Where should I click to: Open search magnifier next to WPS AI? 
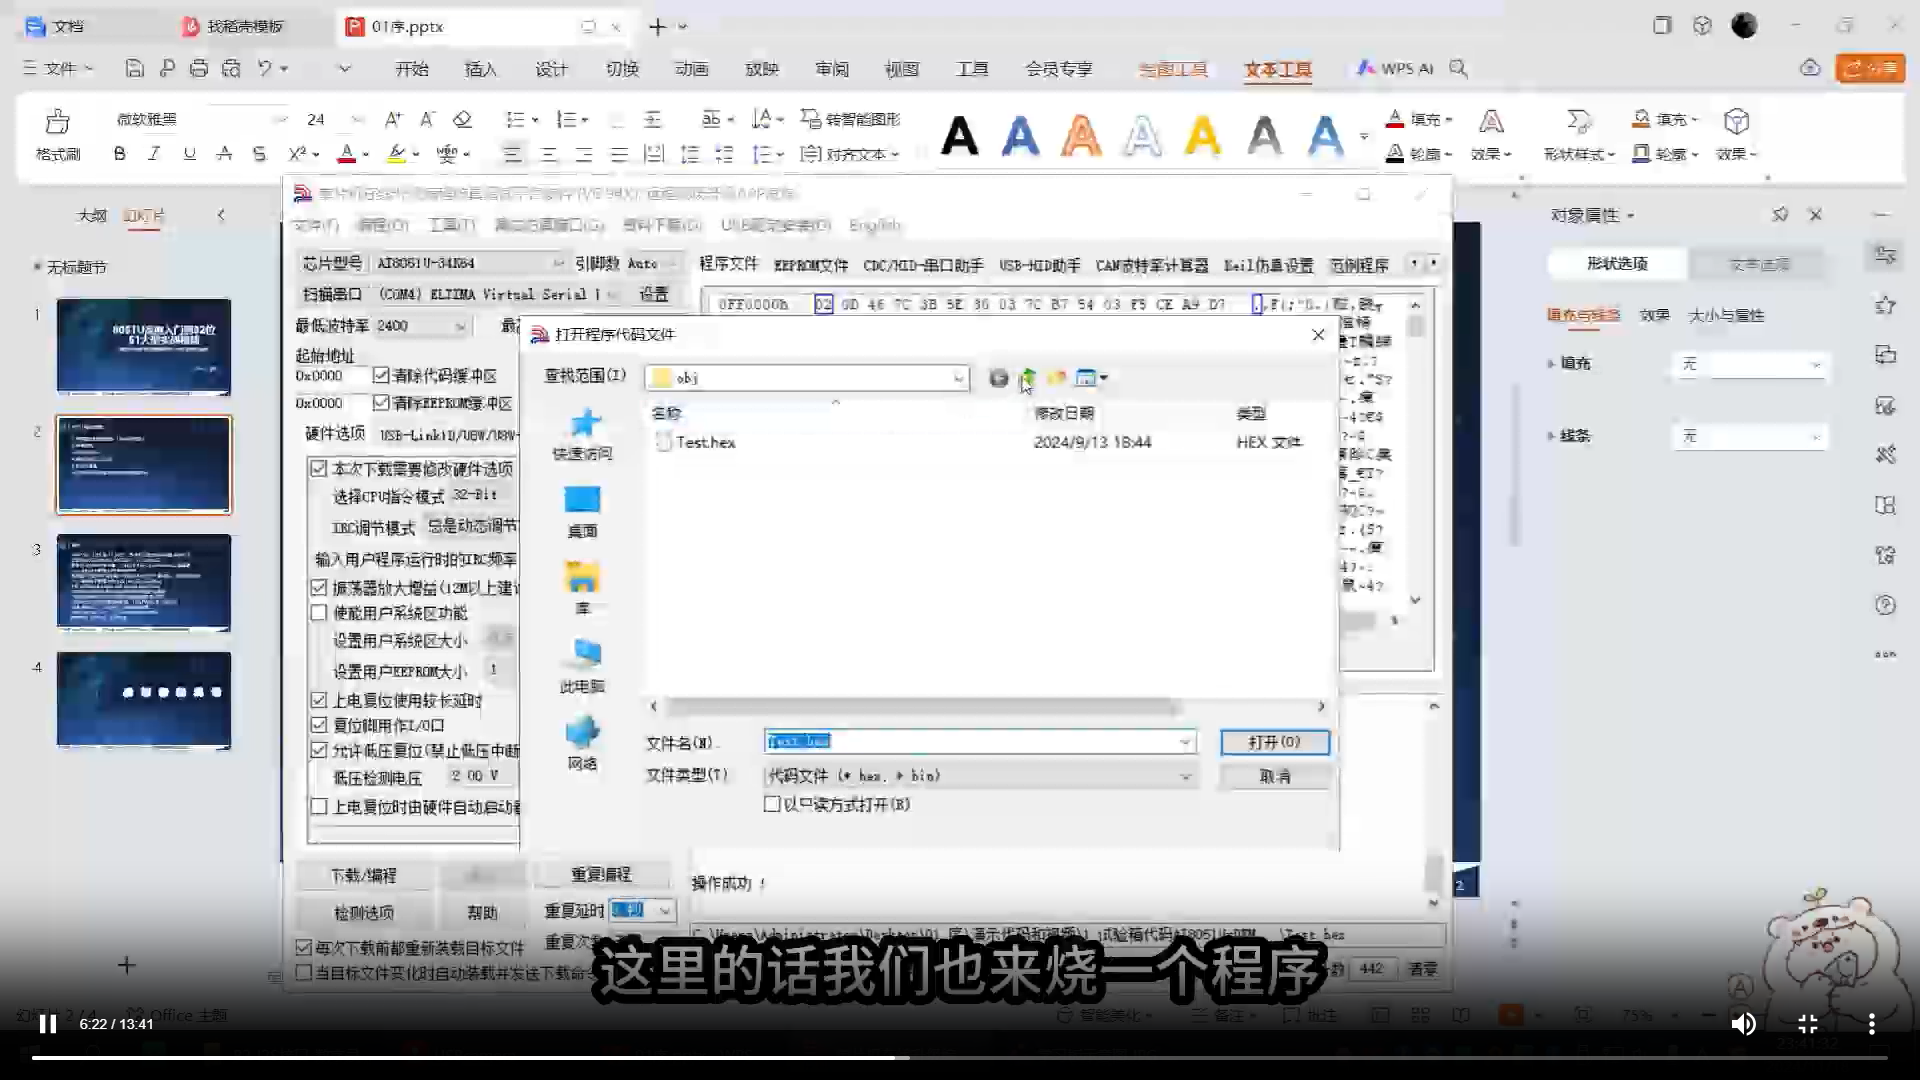[x=1458, y=68]
